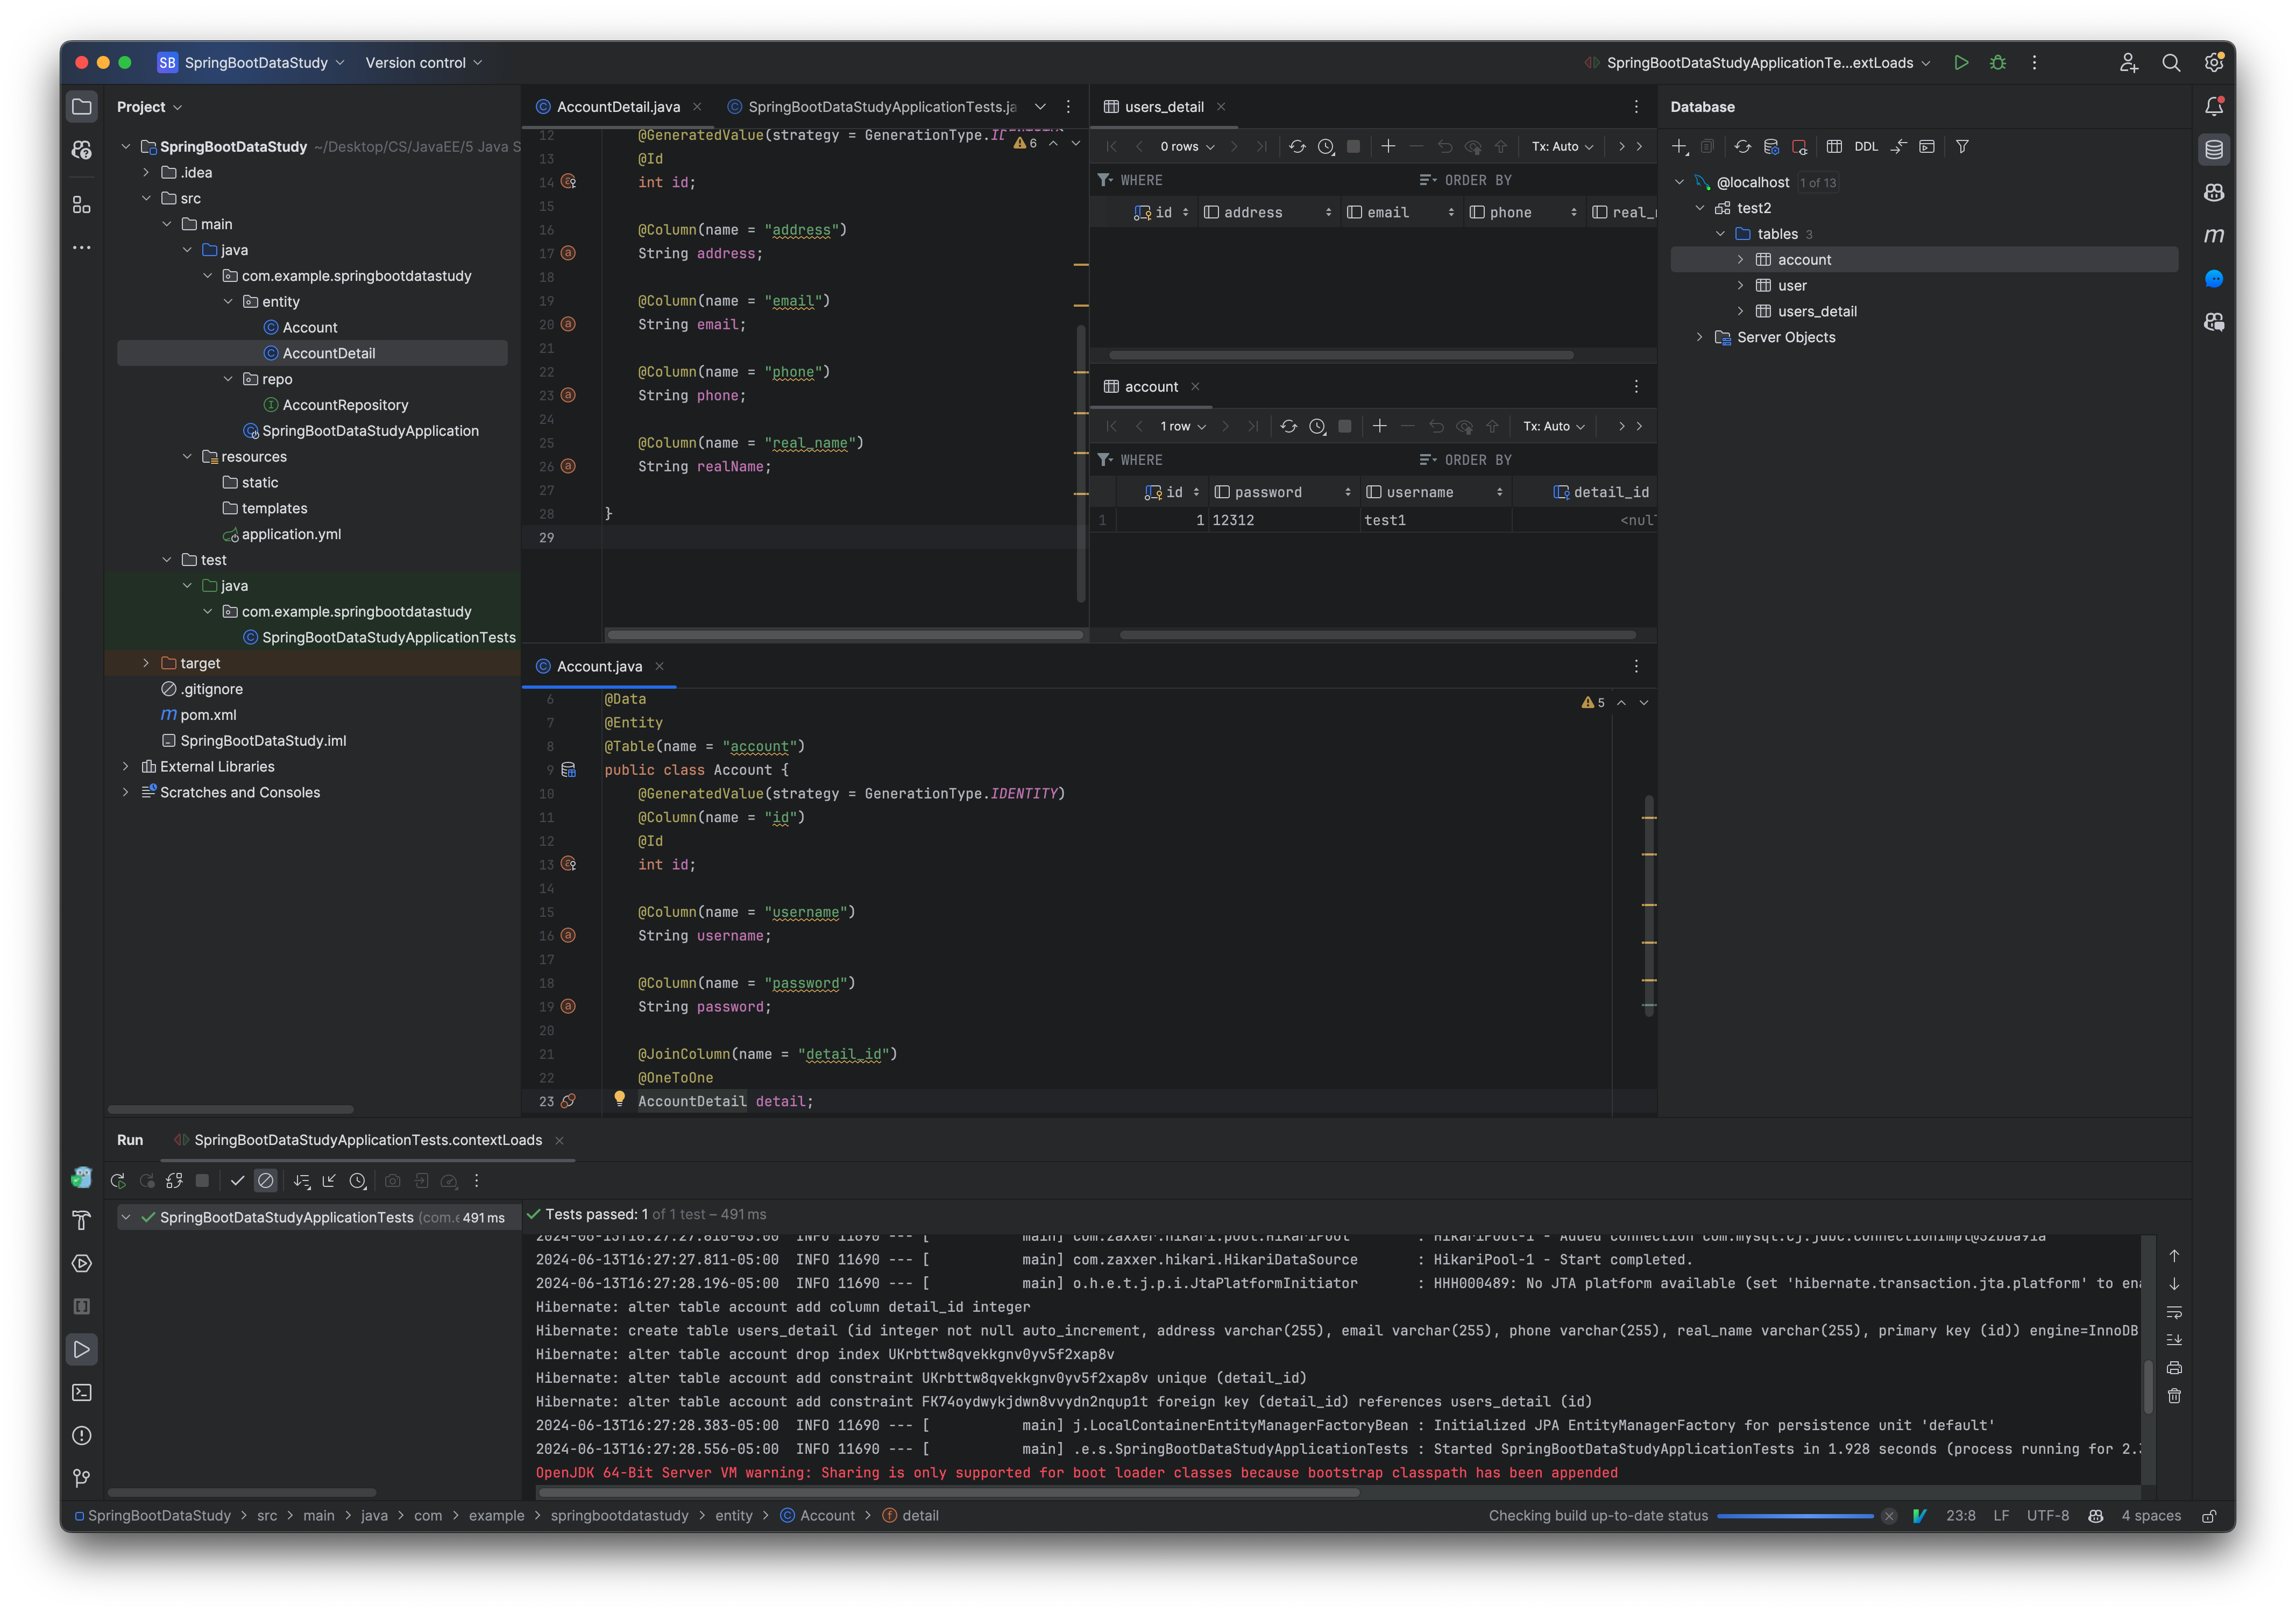This screenshot has height=1612, width=2296.
Task: Toggle Show Passed tests in Run panel
Action: click(x=238, y=1181)
